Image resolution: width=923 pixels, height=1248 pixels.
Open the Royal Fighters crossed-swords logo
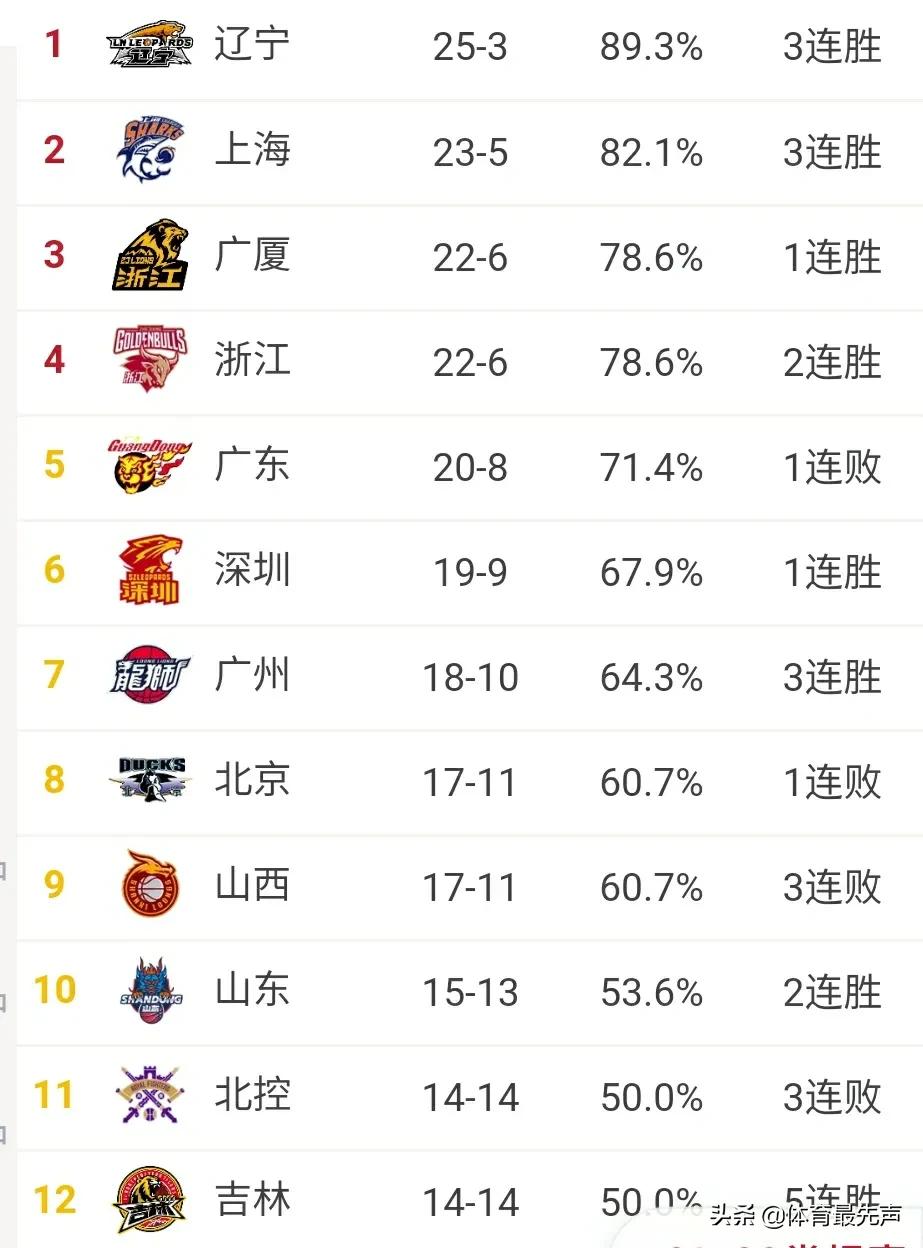tap(150, 1095)
